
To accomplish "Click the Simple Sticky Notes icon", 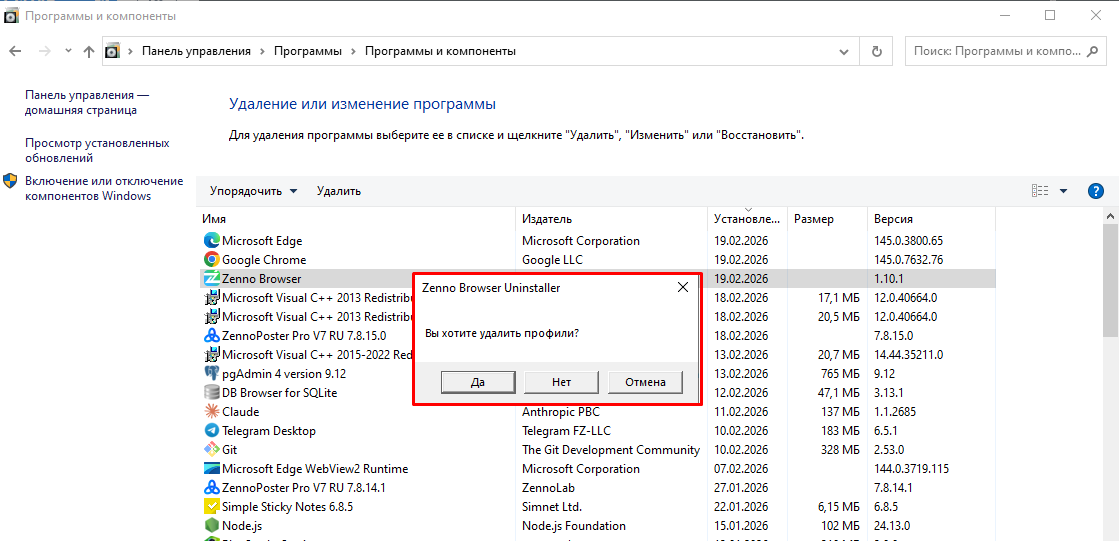I will (x=211, y=507).
